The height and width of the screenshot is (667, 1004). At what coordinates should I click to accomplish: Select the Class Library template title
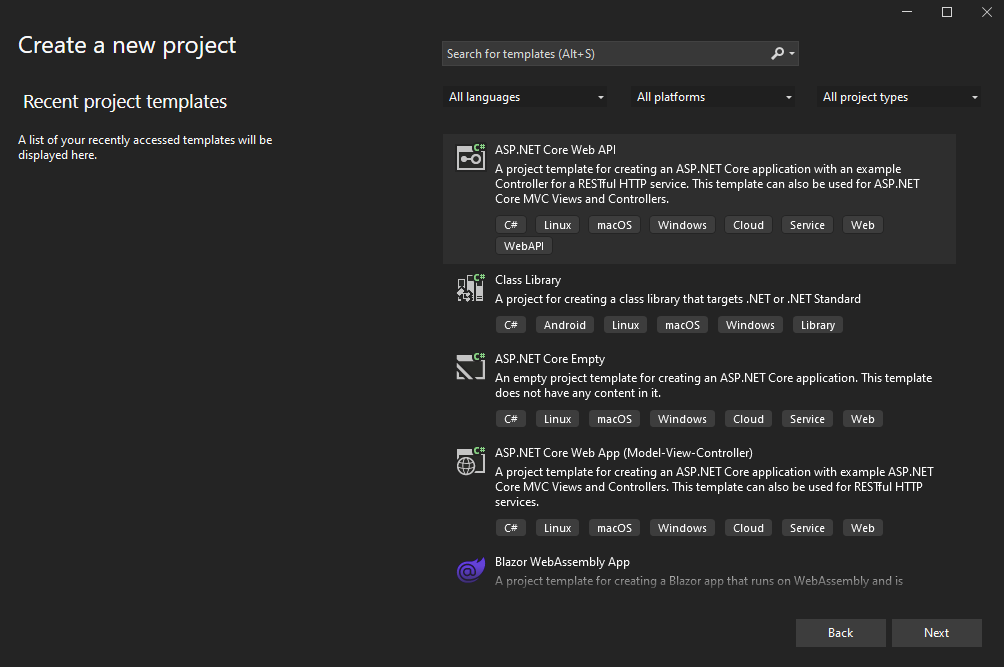point(528,280)
